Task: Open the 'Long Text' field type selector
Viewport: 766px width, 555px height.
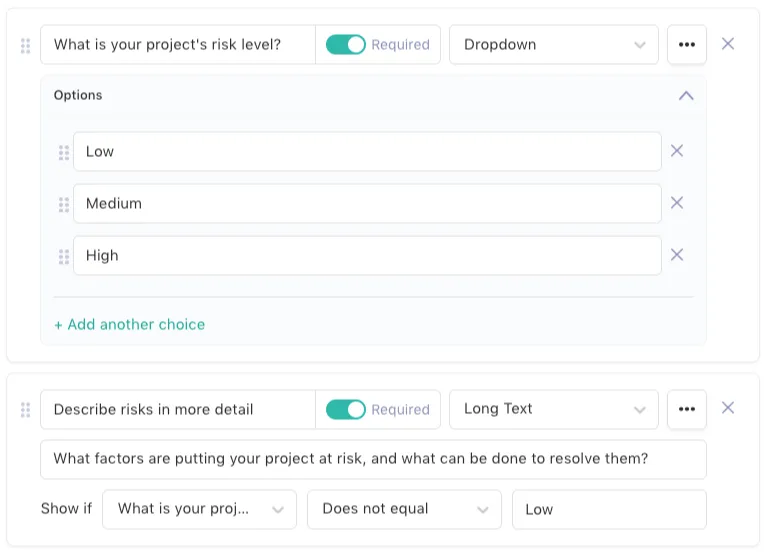Action: click(x=553, y=409)
